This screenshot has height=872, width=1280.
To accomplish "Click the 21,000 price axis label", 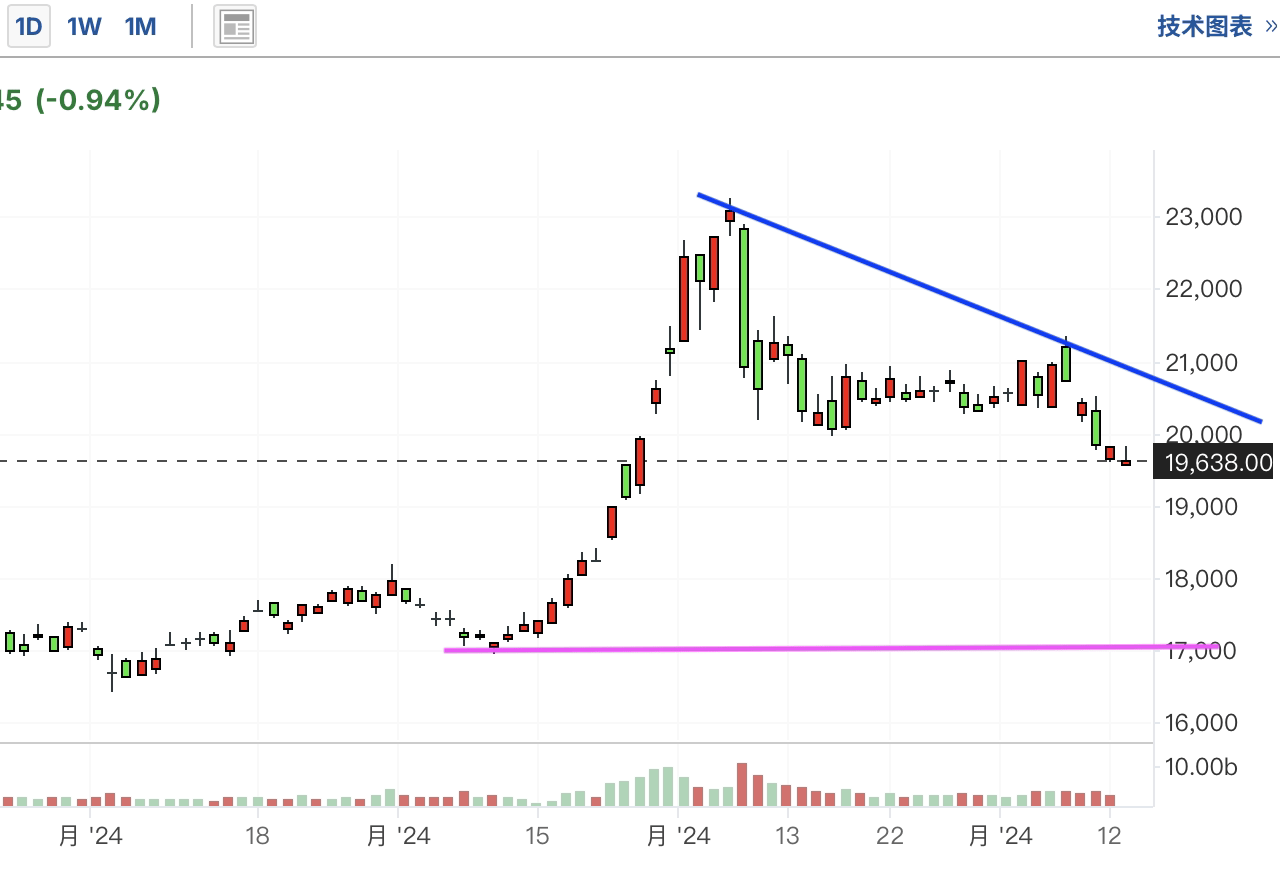I will pyautogui.click(x=1204, y=362).
